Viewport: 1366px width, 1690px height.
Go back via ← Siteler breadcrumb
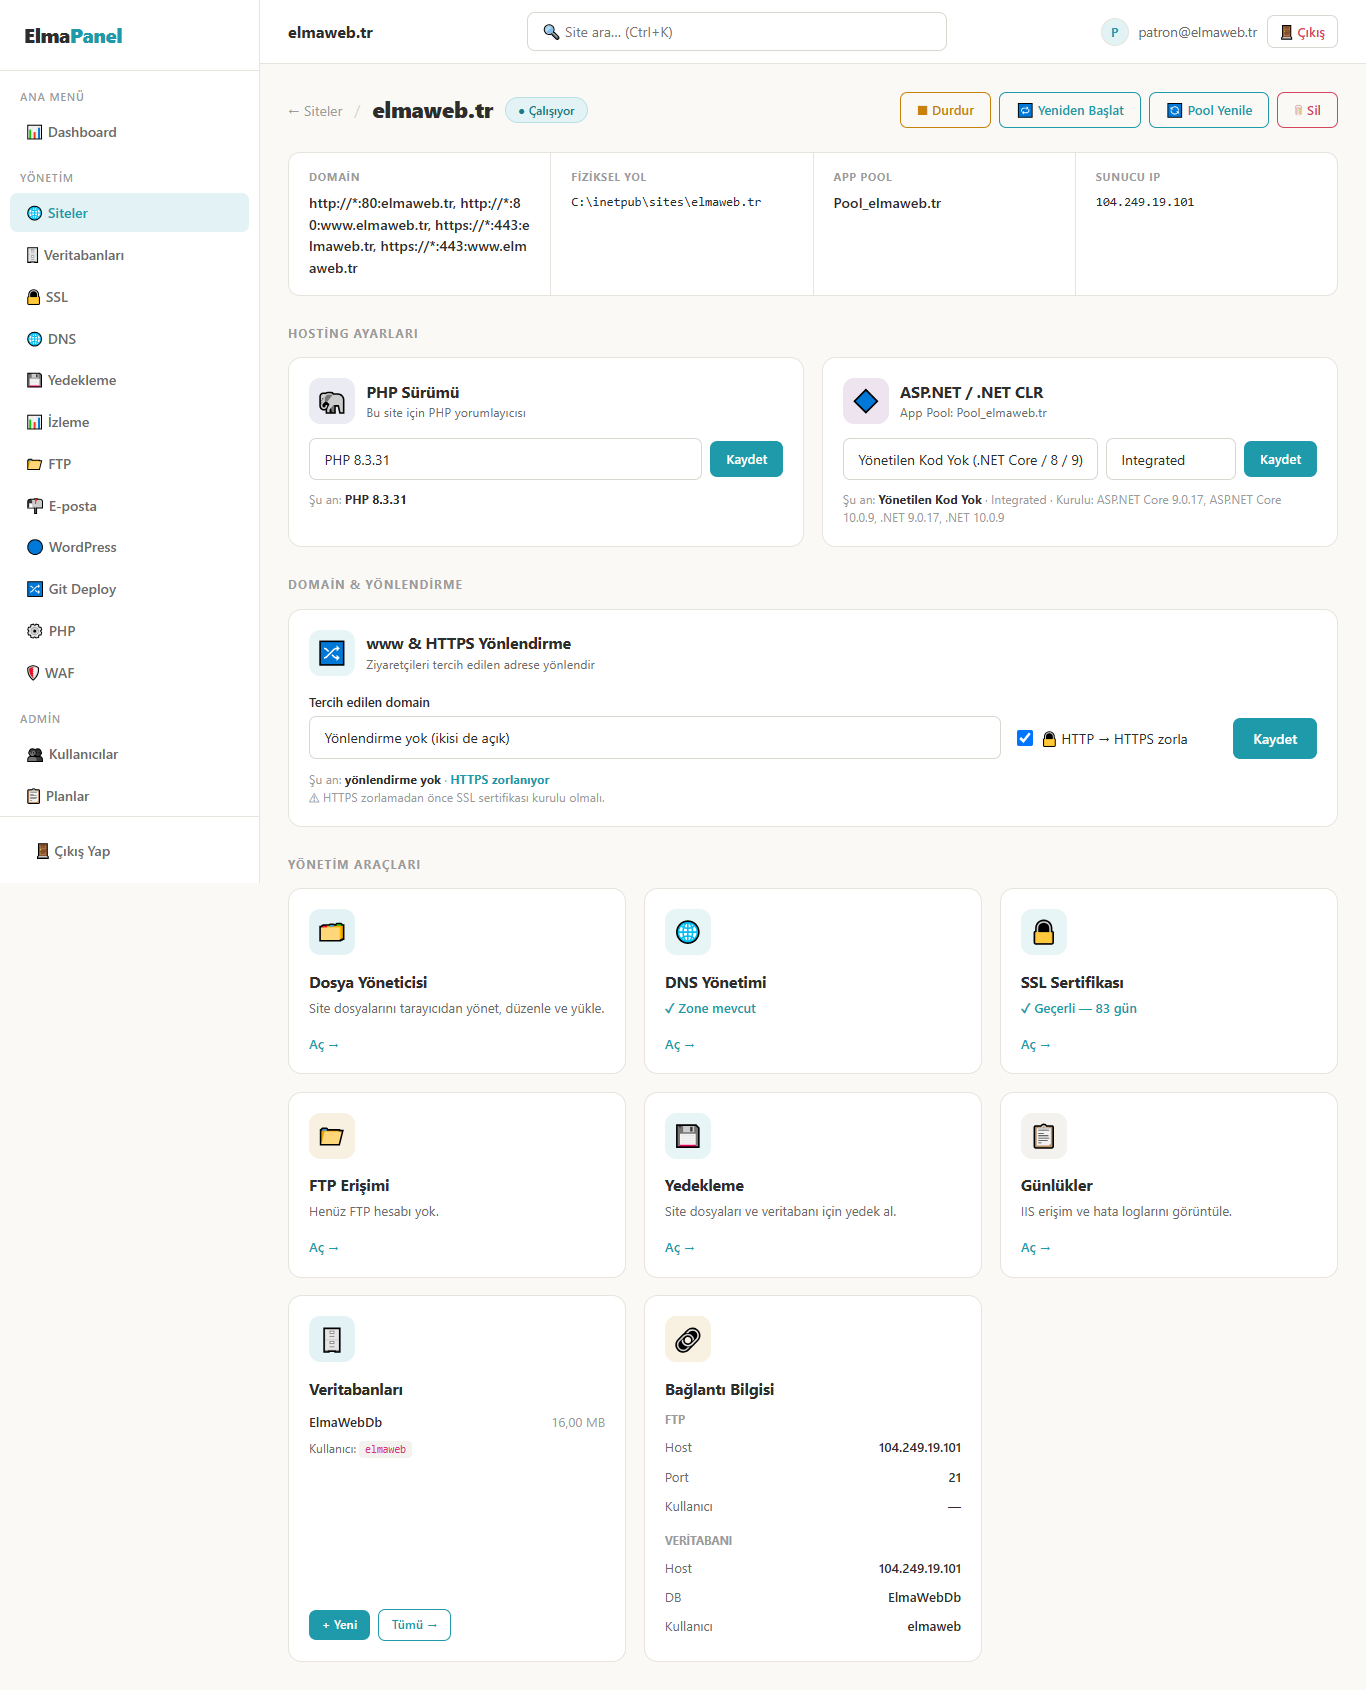click(315, 111)
